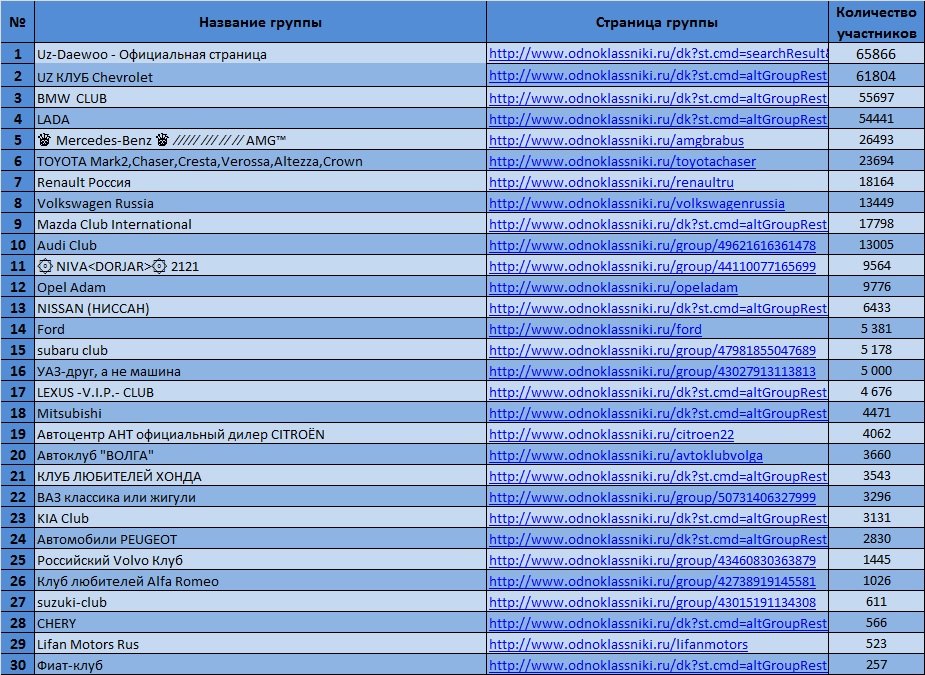925x675 pixels.
Task: Select cell УАЗ-друг, а не машина
Action: coord(260,372)
